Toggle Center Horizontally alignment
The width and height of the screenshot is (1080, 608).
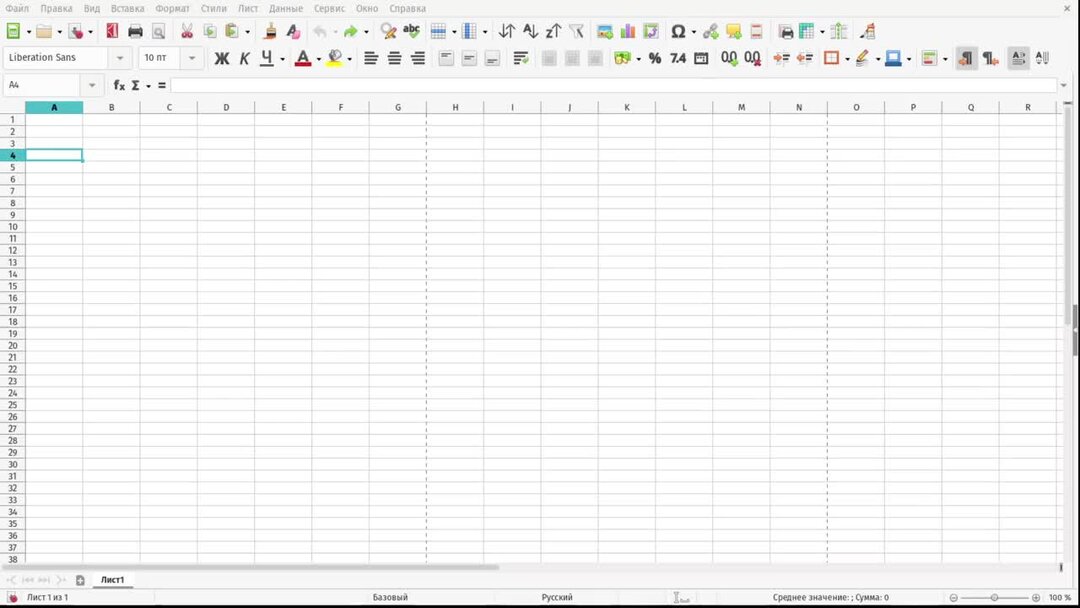pyautogui.click(x=394, y=59)
